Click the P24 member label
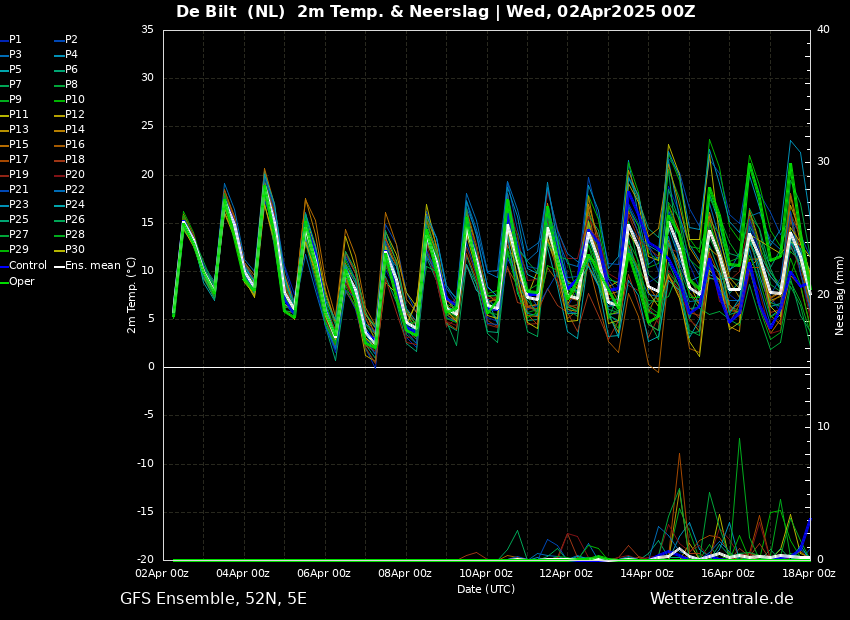This screenshot has height=620, width=850. (x=70, y=204)
